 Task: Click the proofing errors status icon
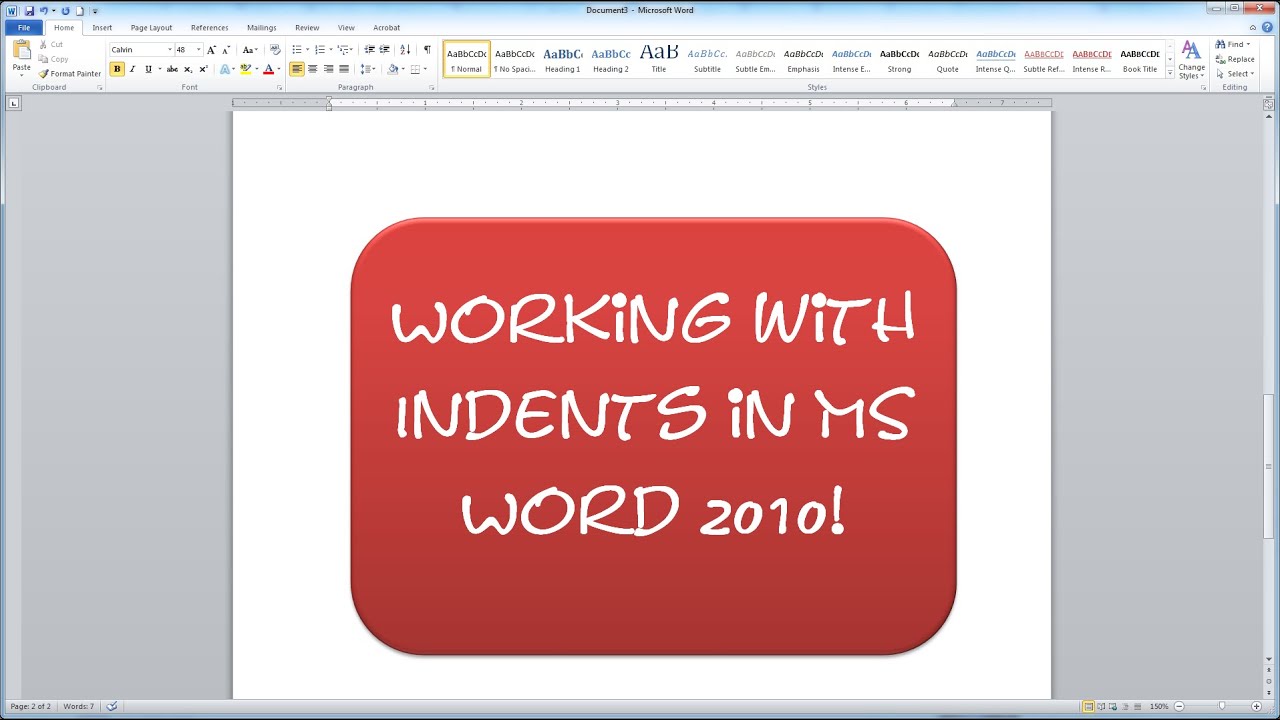(112, 706)
